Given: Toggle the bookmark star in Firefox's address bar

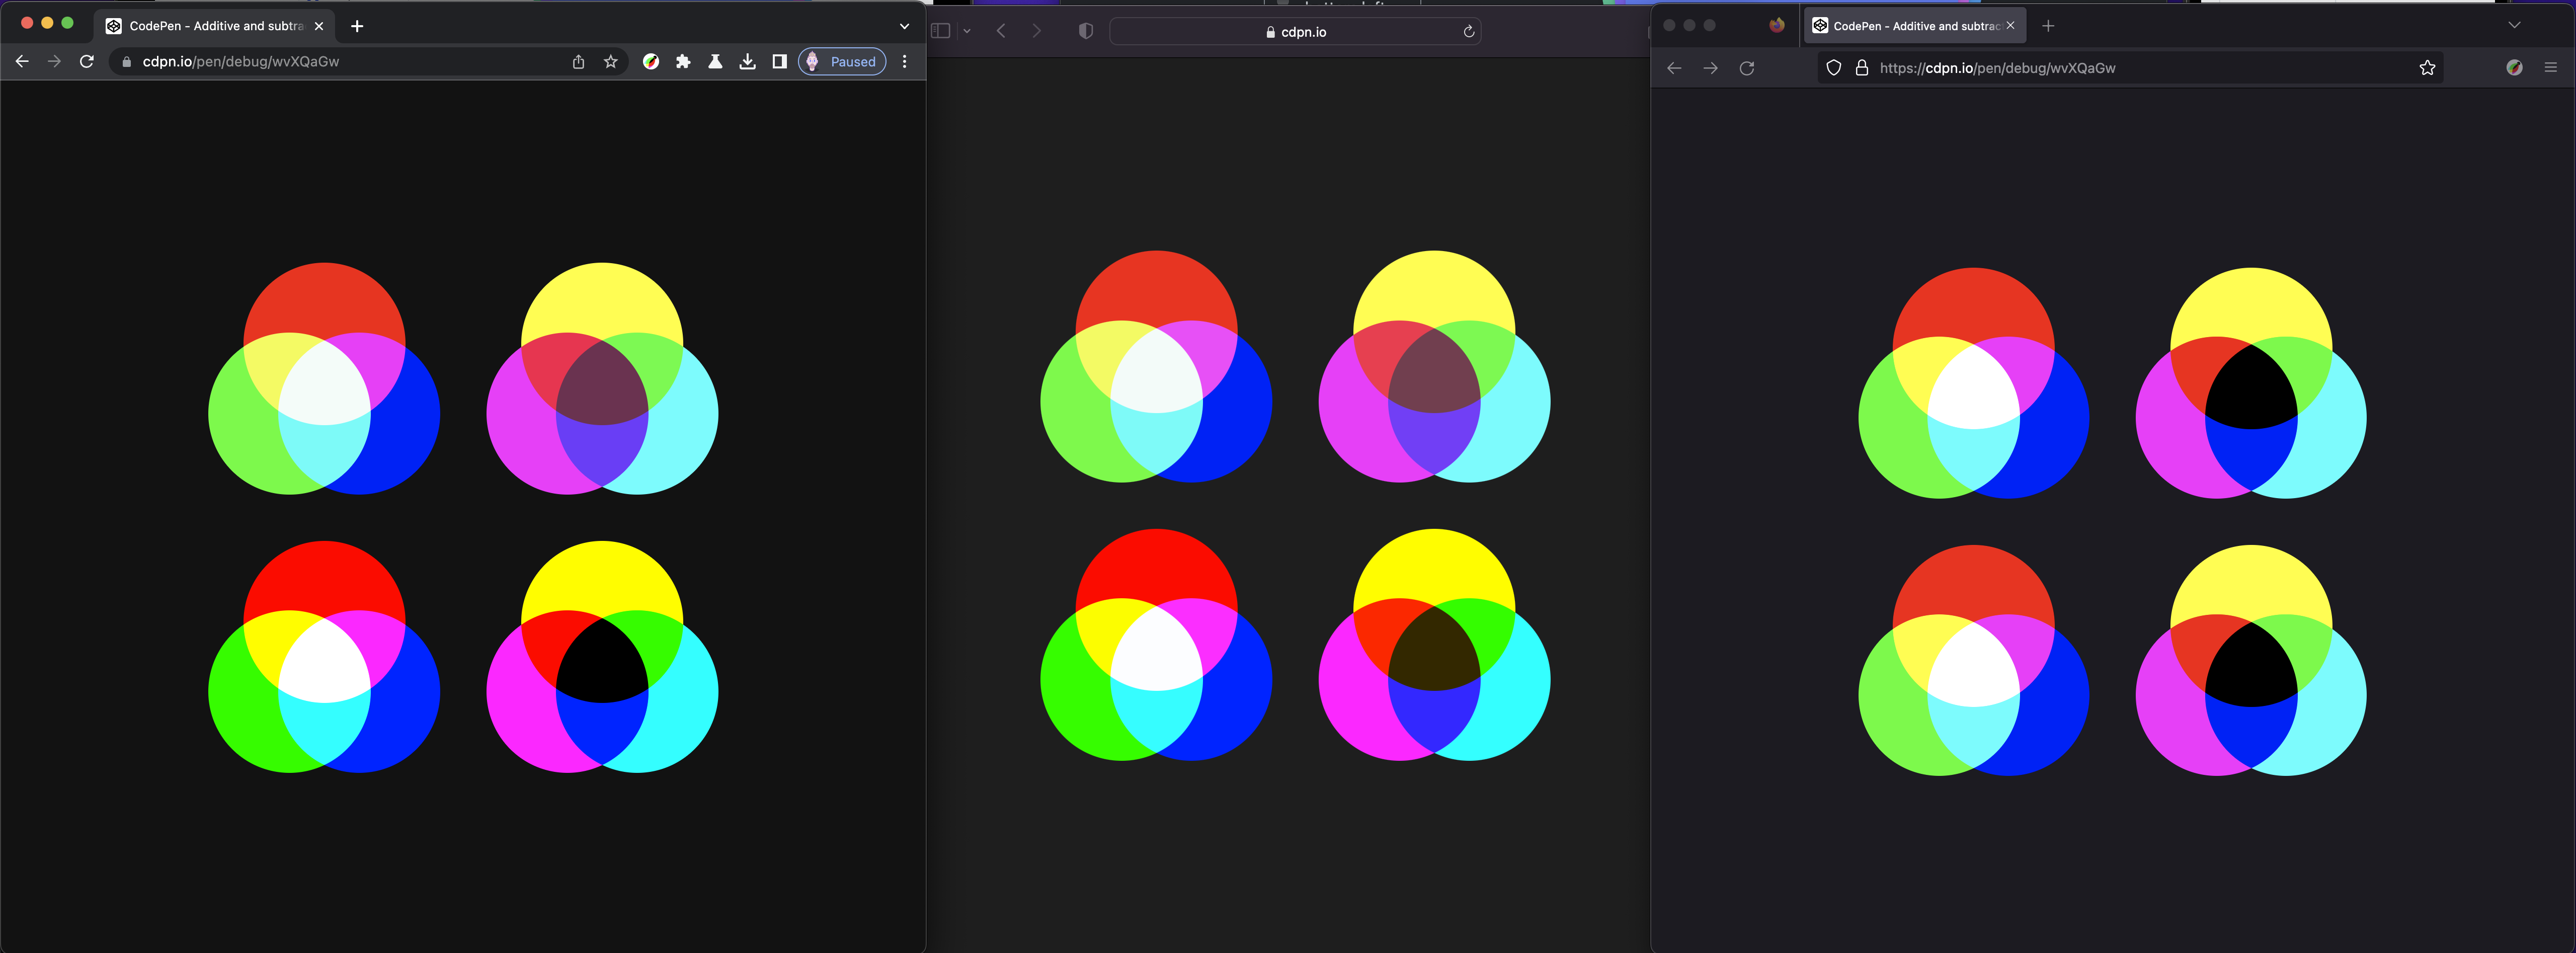Looking at the screenshot, I should click(x=2427, y=67).
